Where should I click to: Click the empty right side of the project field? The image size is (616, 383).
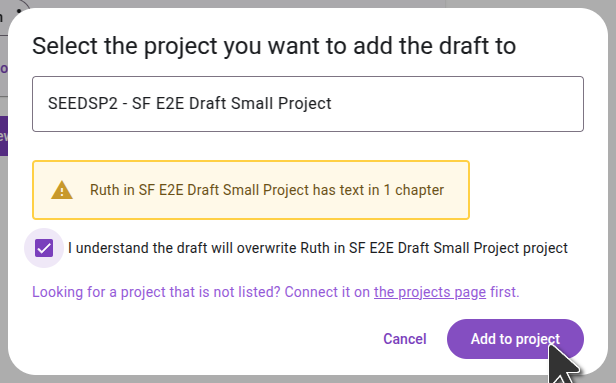pyautogui.click(x=458, y=104)
